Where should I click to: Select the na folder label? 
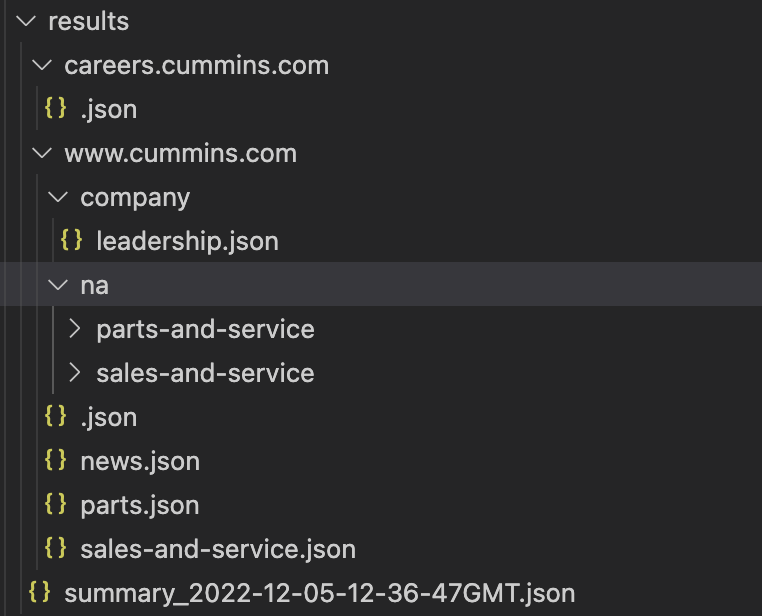click(x=95, y=286)
